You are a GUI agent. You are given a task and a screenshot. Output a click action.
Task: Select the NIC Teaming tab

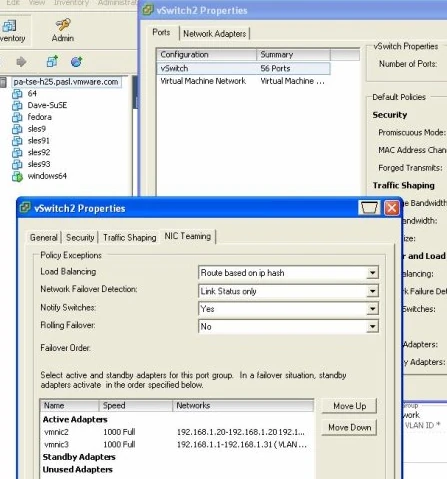188,236
